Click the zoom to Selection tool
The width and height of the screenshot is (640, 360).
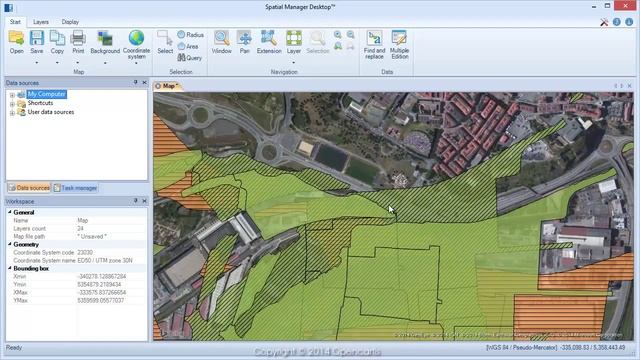[318, 42]
